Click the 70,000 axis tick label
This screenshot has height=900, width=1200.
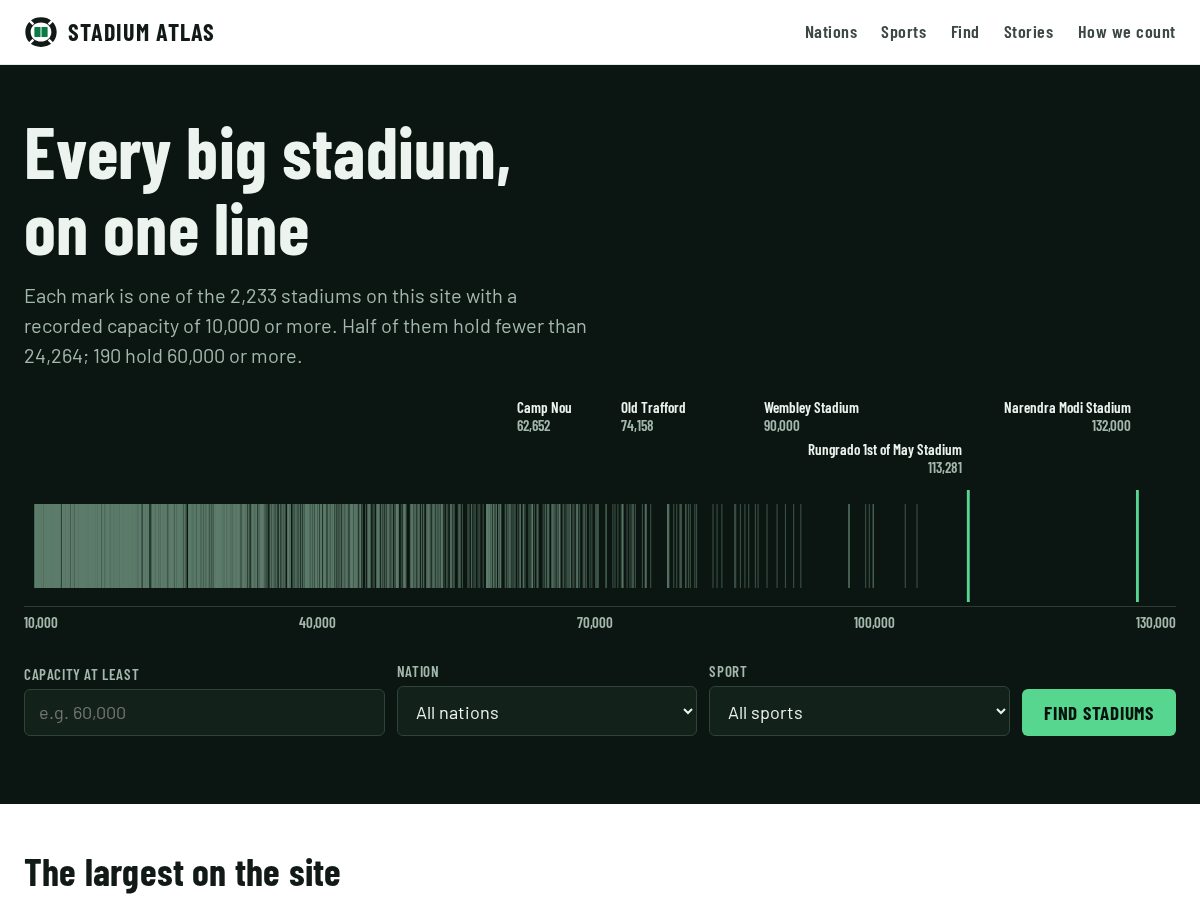pos(595,622)
